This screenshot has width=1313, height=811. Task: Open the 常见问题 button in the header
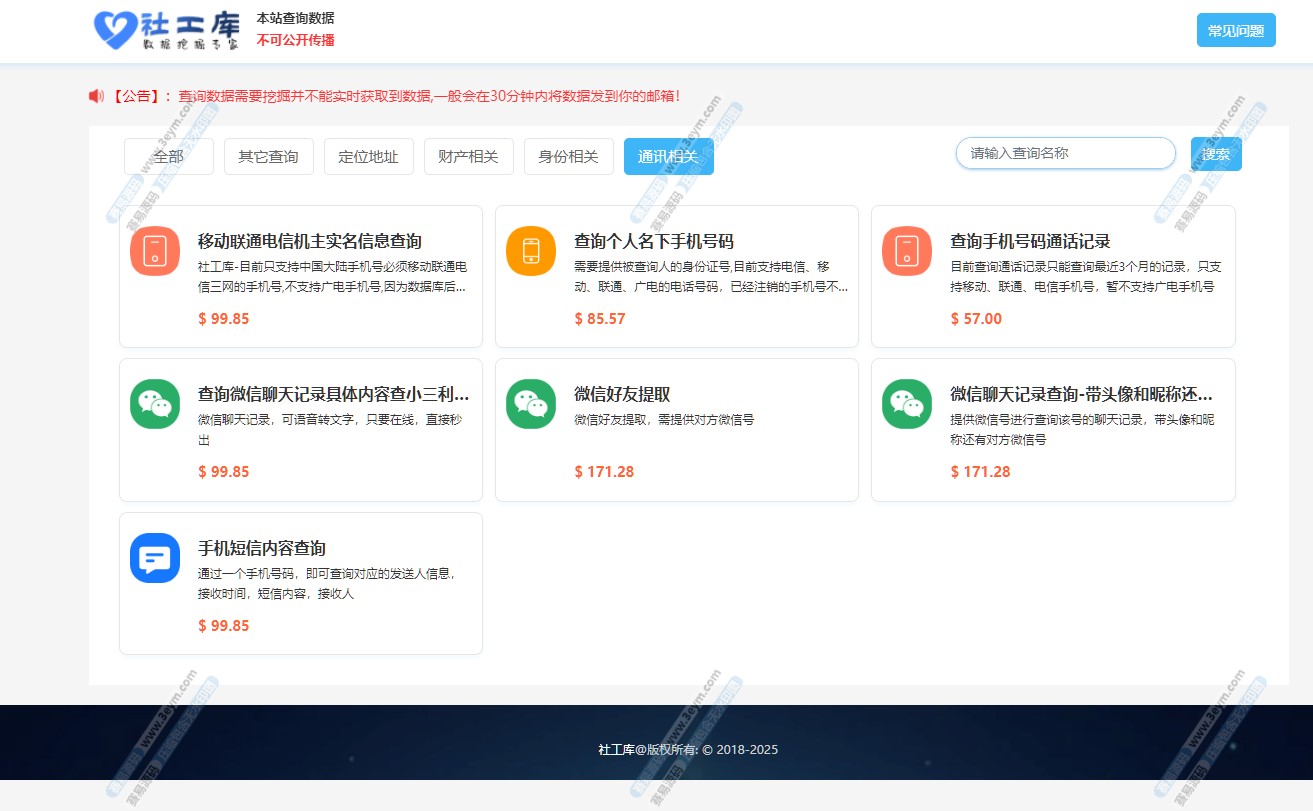click(1236, 31)
